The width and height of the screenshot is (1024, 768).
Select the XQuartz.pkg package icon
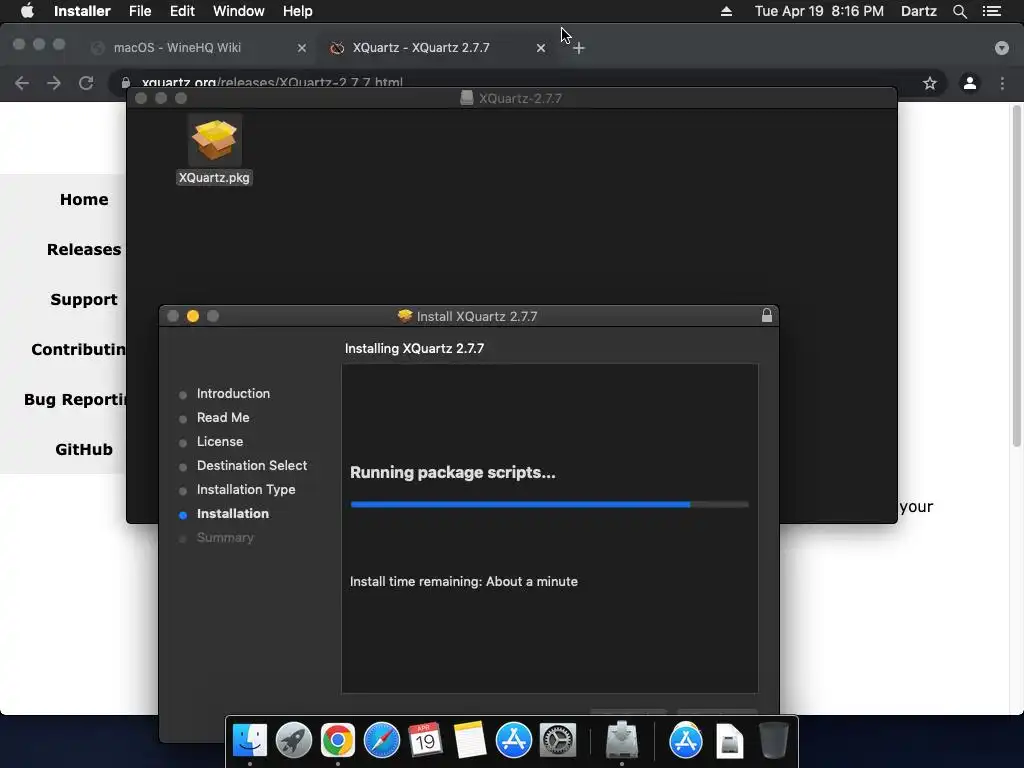[214, 140]
